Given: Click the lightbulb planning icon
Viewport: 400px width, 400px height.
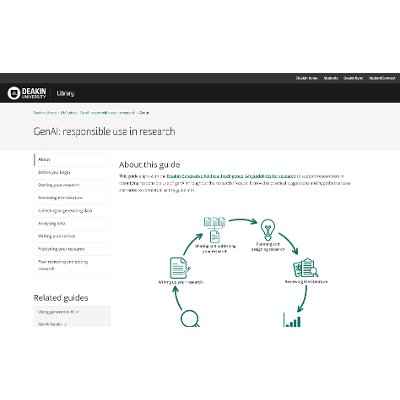Looking at the screenshot, I should (268, 230).
